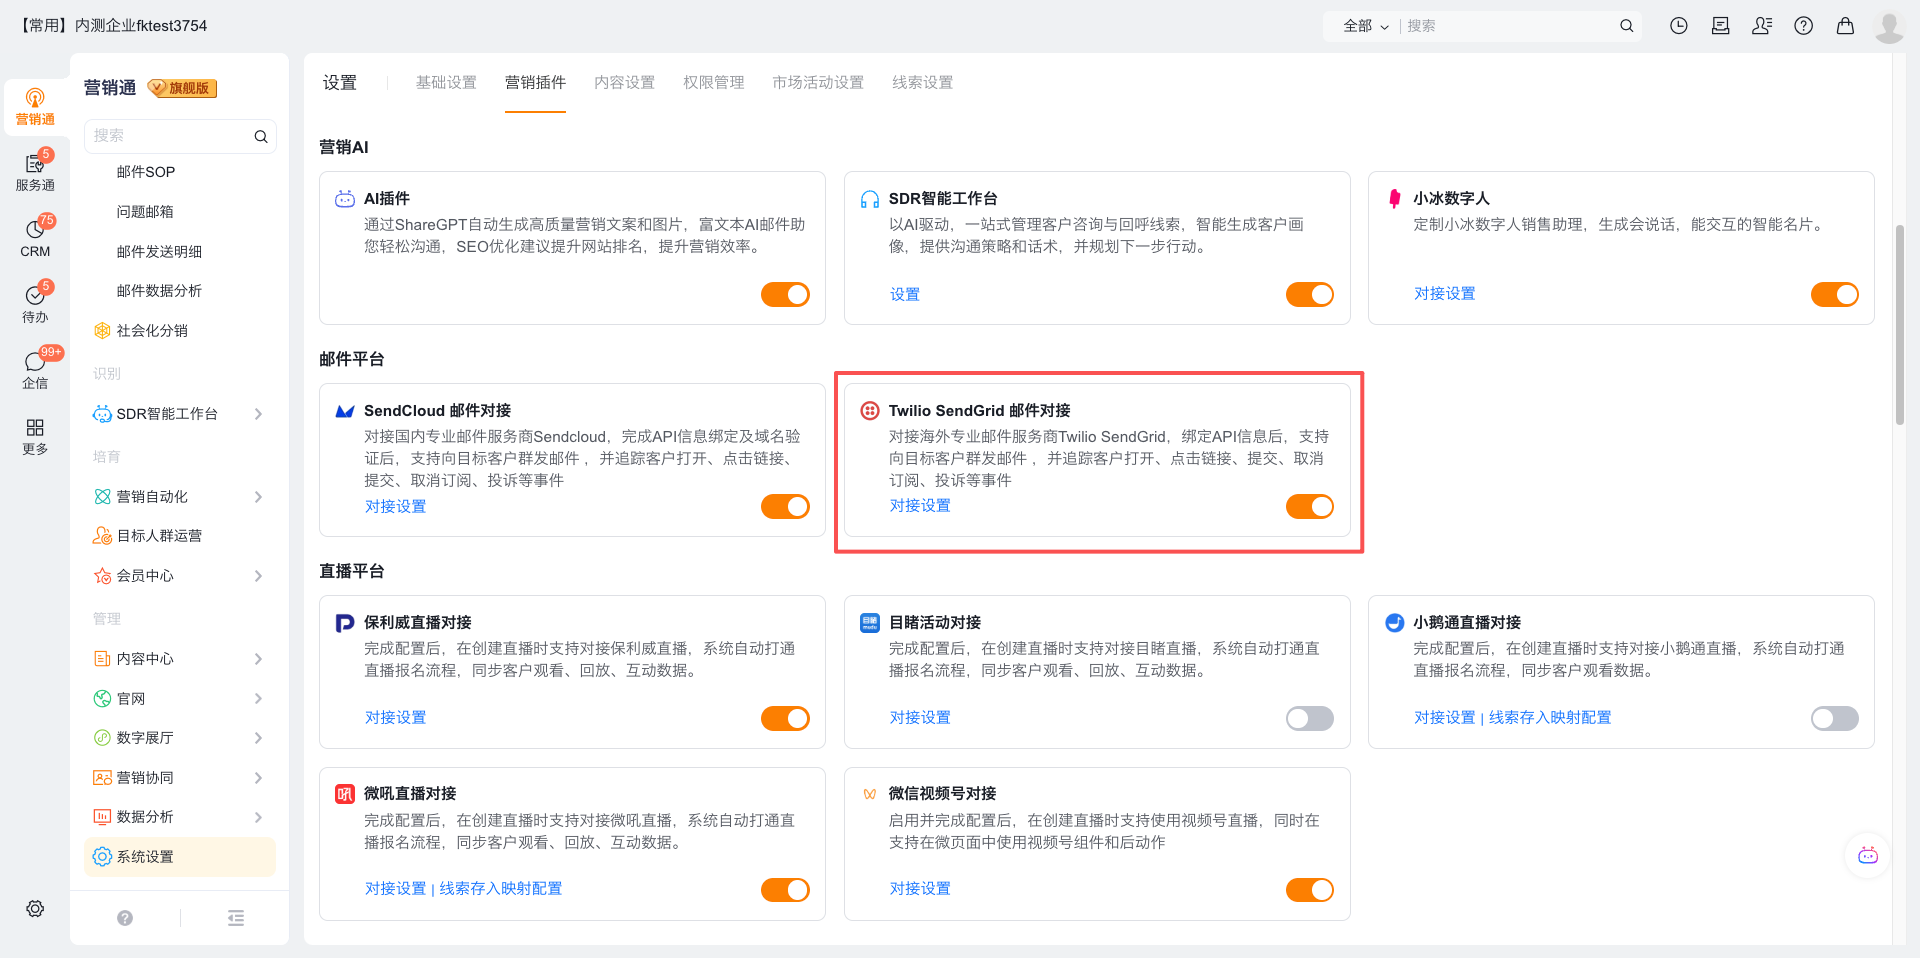Expand the 营销协同 sidebar section

pos(258,778)
